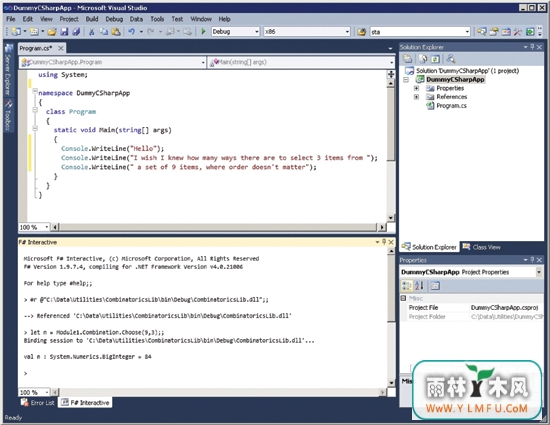The image size is (550, 425).
Task: Toggle pin on the Solution Explorer panel
Action: coord(532,47)
